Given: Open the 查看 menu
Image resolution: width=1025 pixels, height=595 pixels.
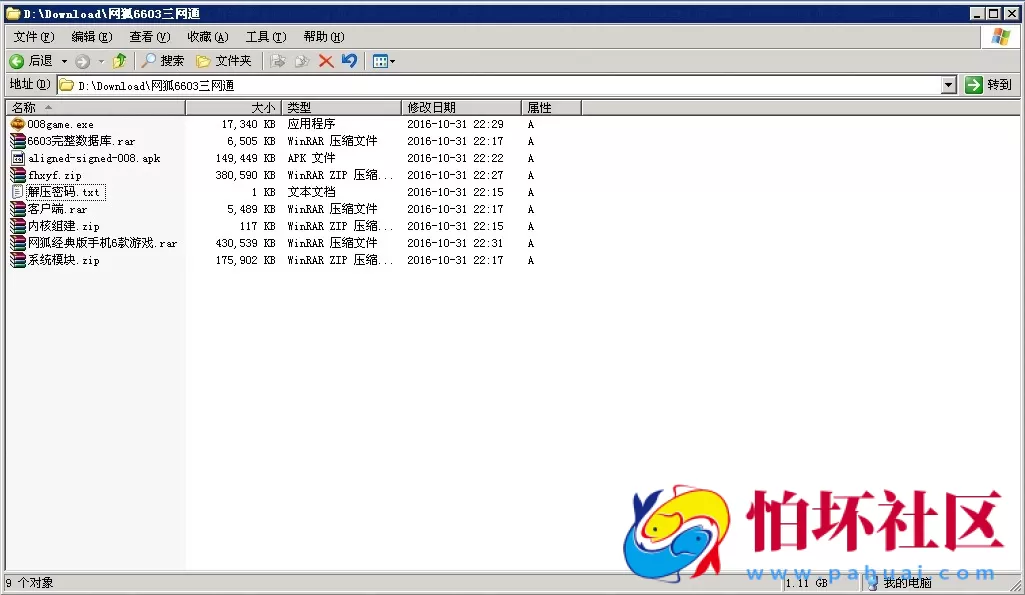Looking at the screenshot, I should (x=148, y=36).
